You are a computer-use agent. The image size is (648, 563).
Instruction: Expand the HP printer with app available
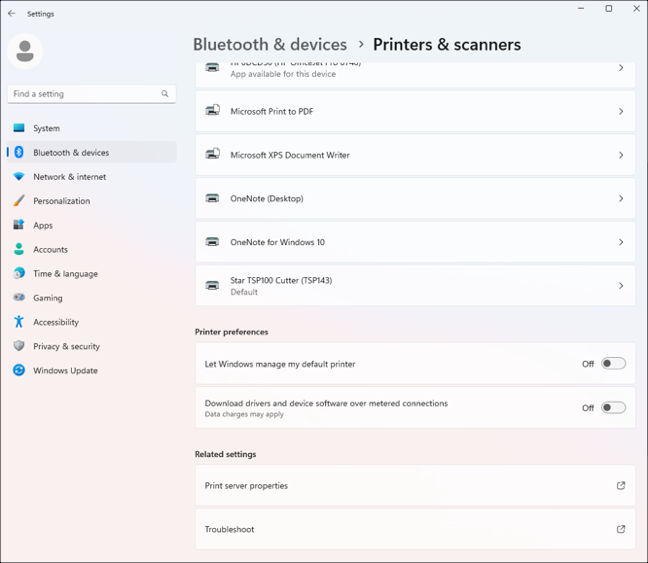[x=621, y=68]
